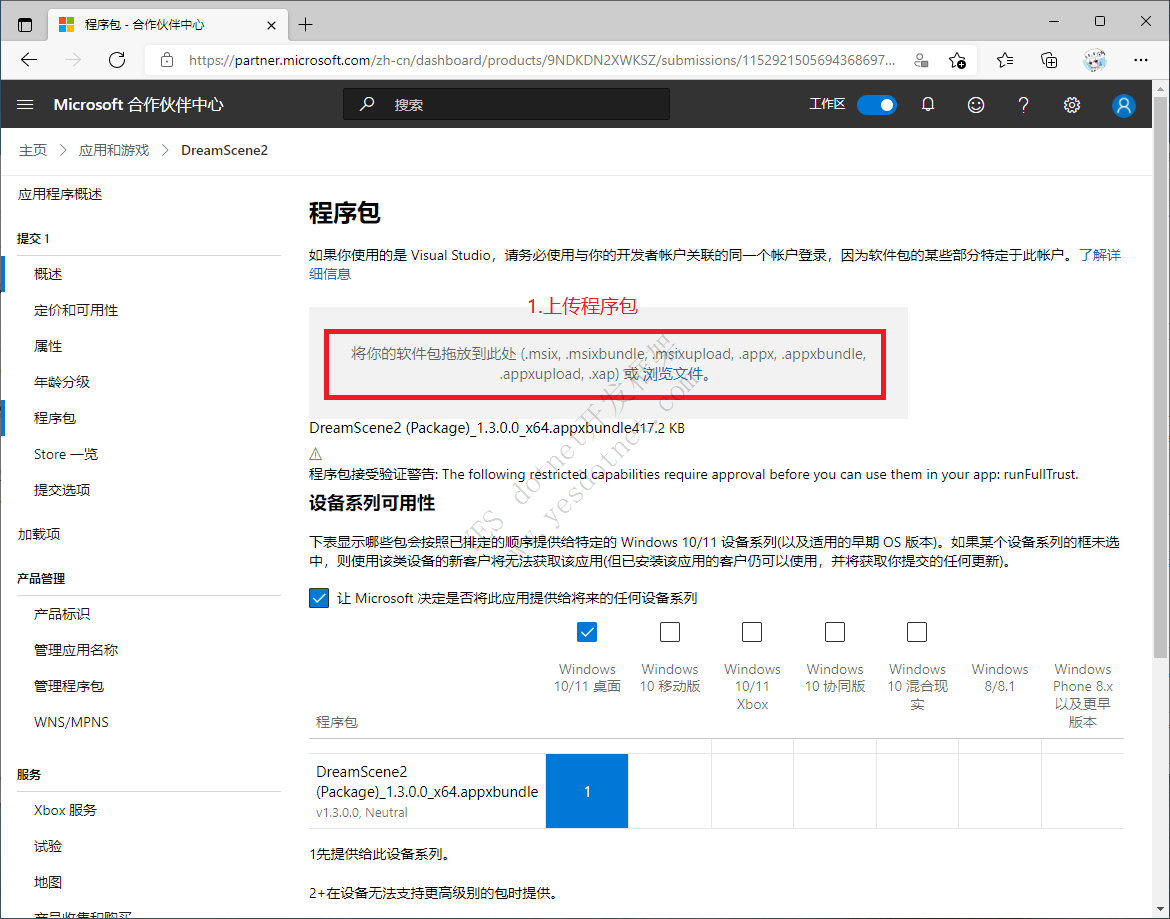This screenshot has height=919, width=1170.
Task: Open WNS/MPNS page
Action: pos(71,721)
